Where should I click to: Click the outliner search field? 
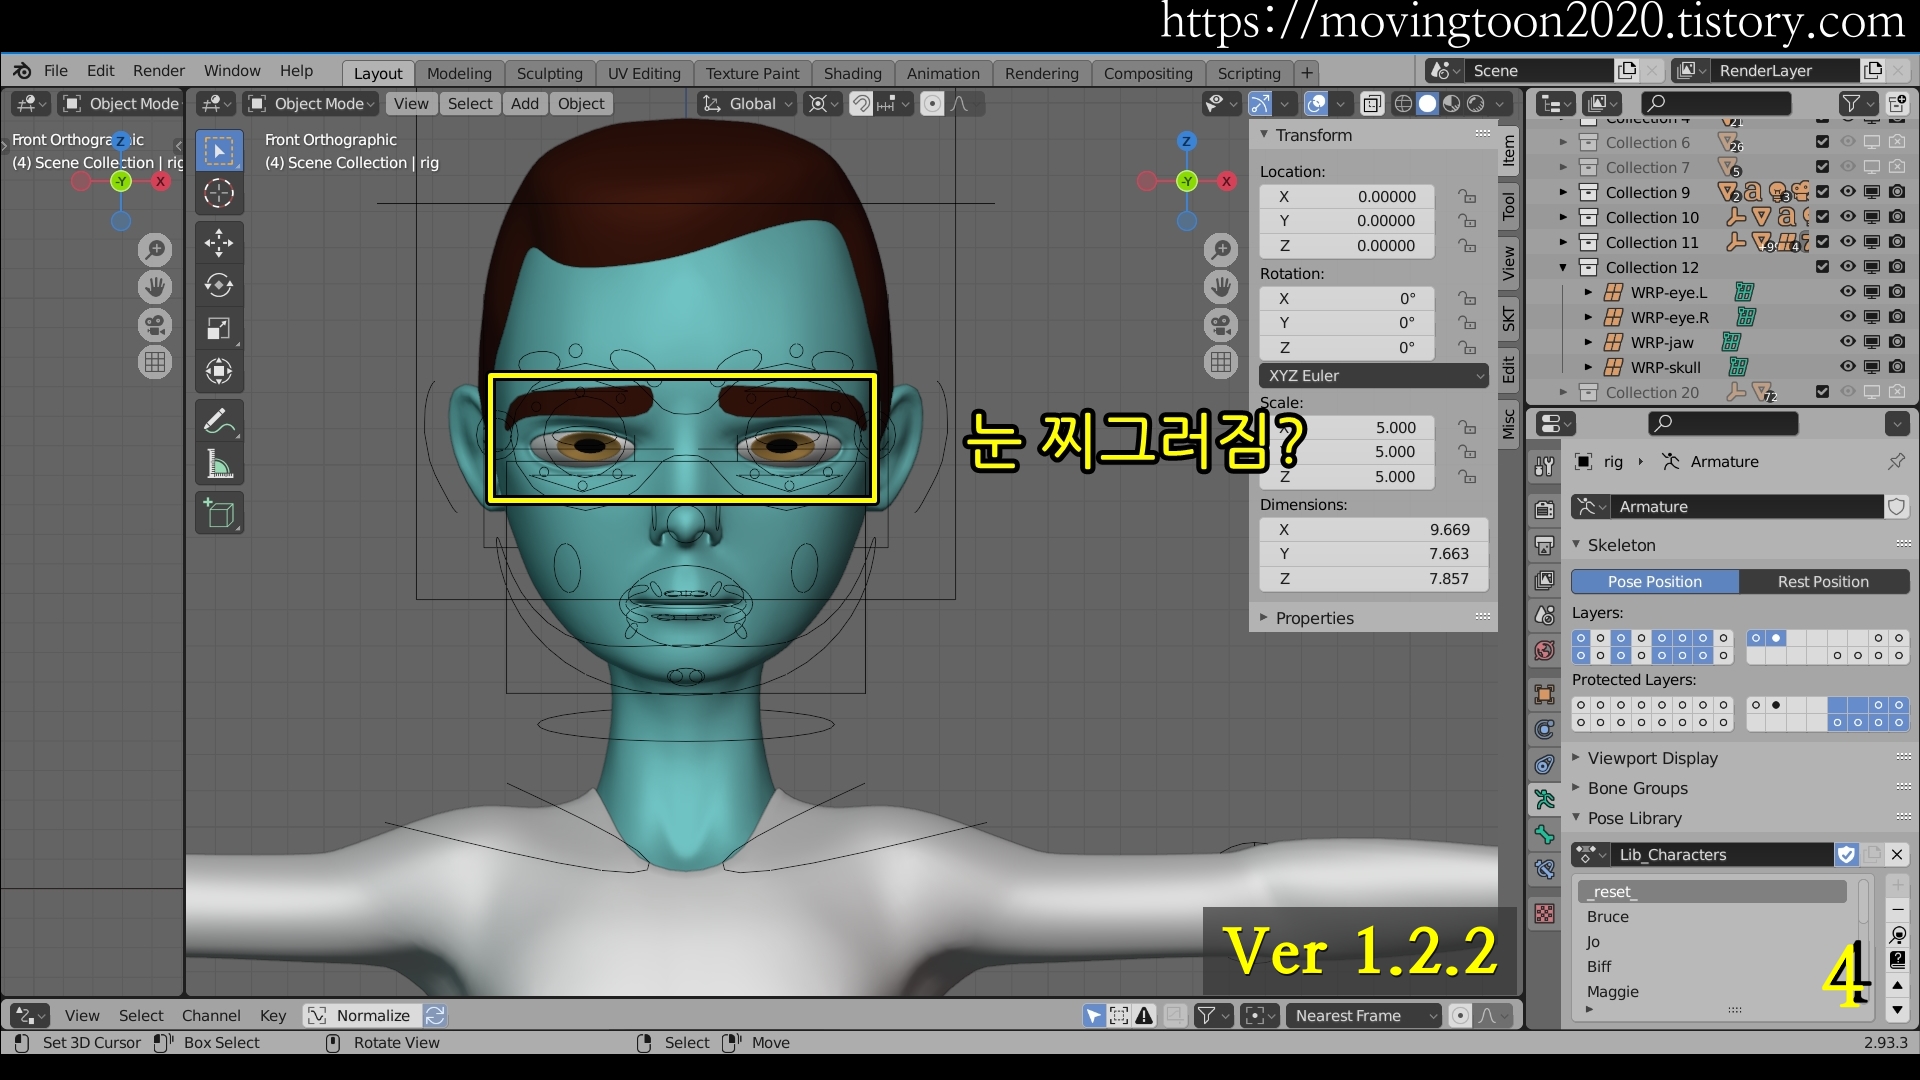[x=1717, y=103]
